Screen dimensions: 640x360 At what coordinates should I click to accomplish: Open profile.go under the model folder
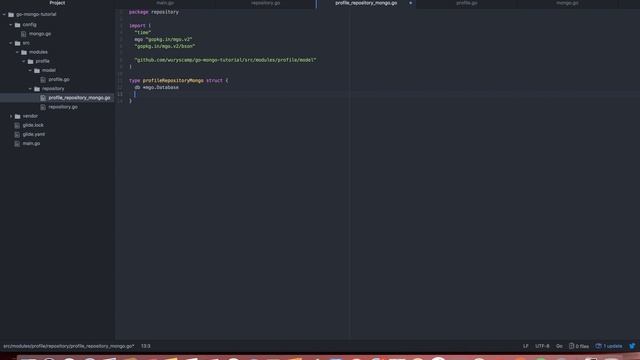pos(59,80)
